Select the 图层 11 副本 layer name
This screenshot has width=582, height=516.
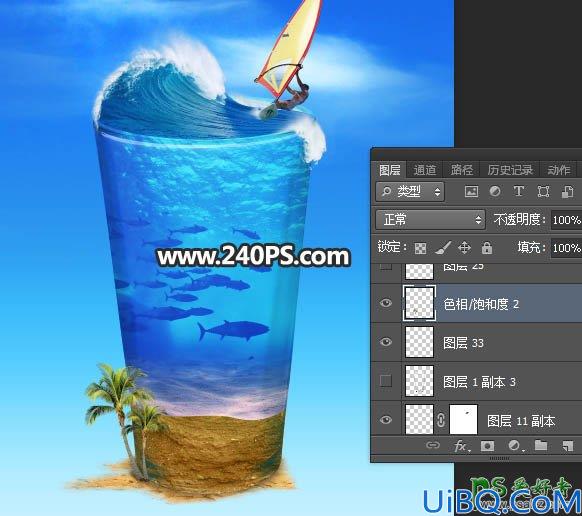(x=521, y=421)
